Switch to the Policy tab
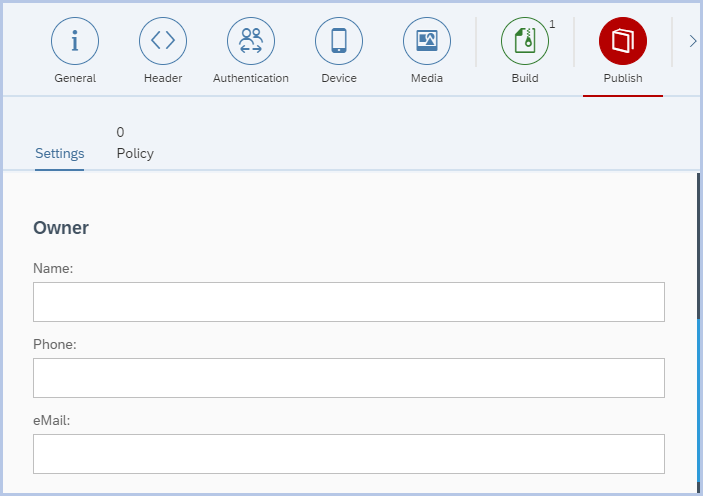The width and height of the screenshot is (703, 496). 135,154
